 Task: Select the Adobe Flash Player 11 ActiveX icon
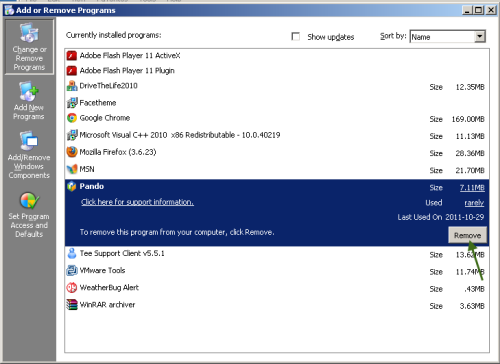72,55
